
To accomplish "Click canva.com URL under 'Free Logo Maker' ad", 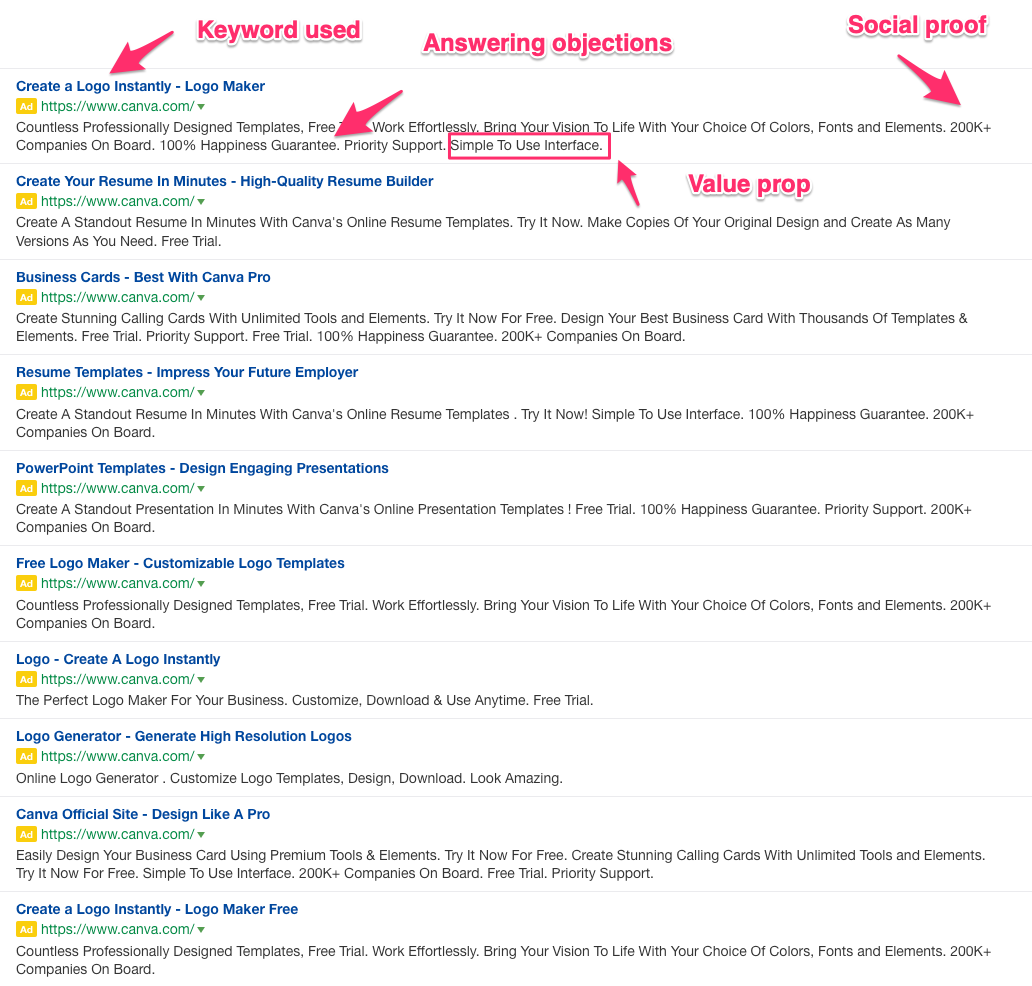I will point(118,583).
